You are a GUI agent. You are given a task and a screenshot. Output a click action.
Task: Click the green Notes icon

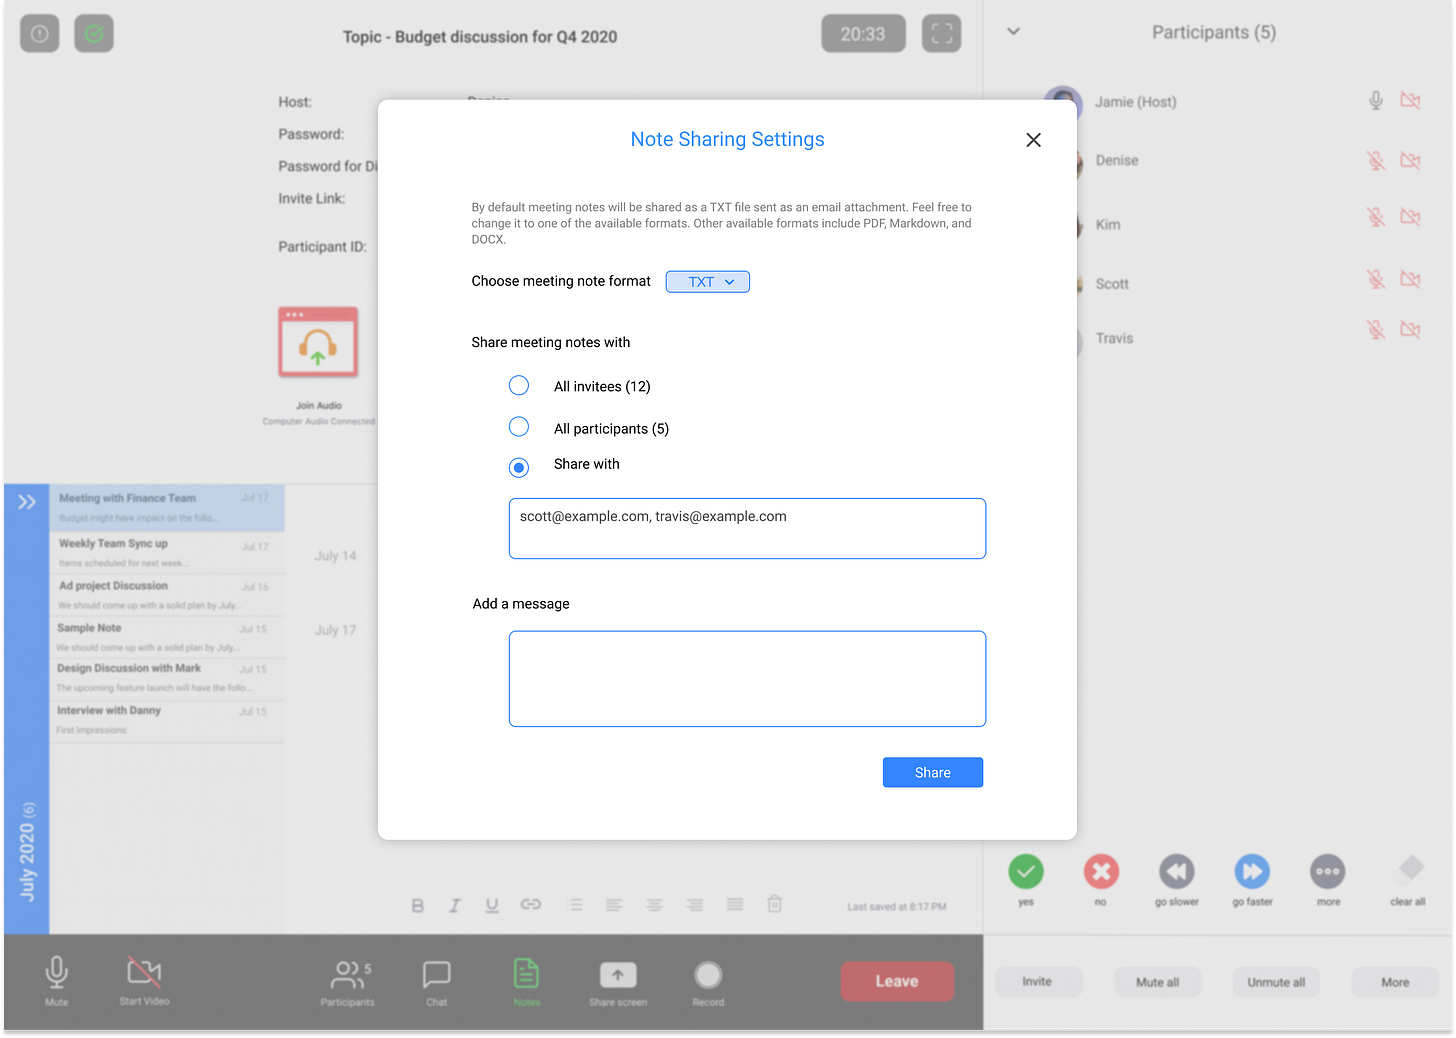[x=526, y=973]
